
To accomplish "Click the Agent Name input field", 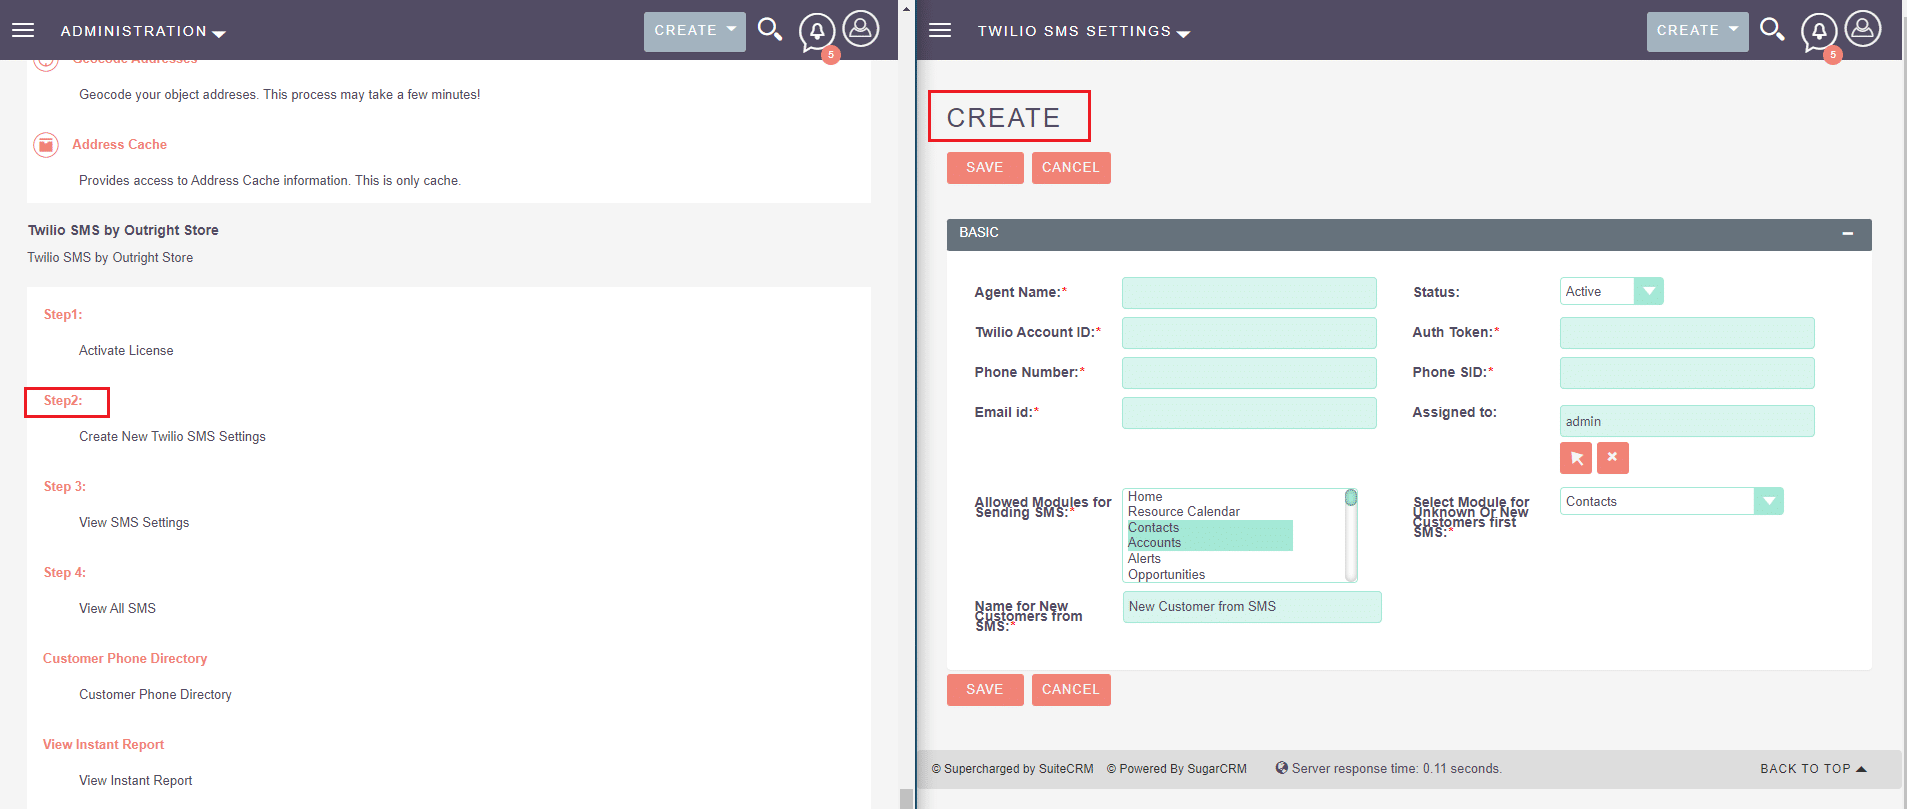I will click(1249, 293).
